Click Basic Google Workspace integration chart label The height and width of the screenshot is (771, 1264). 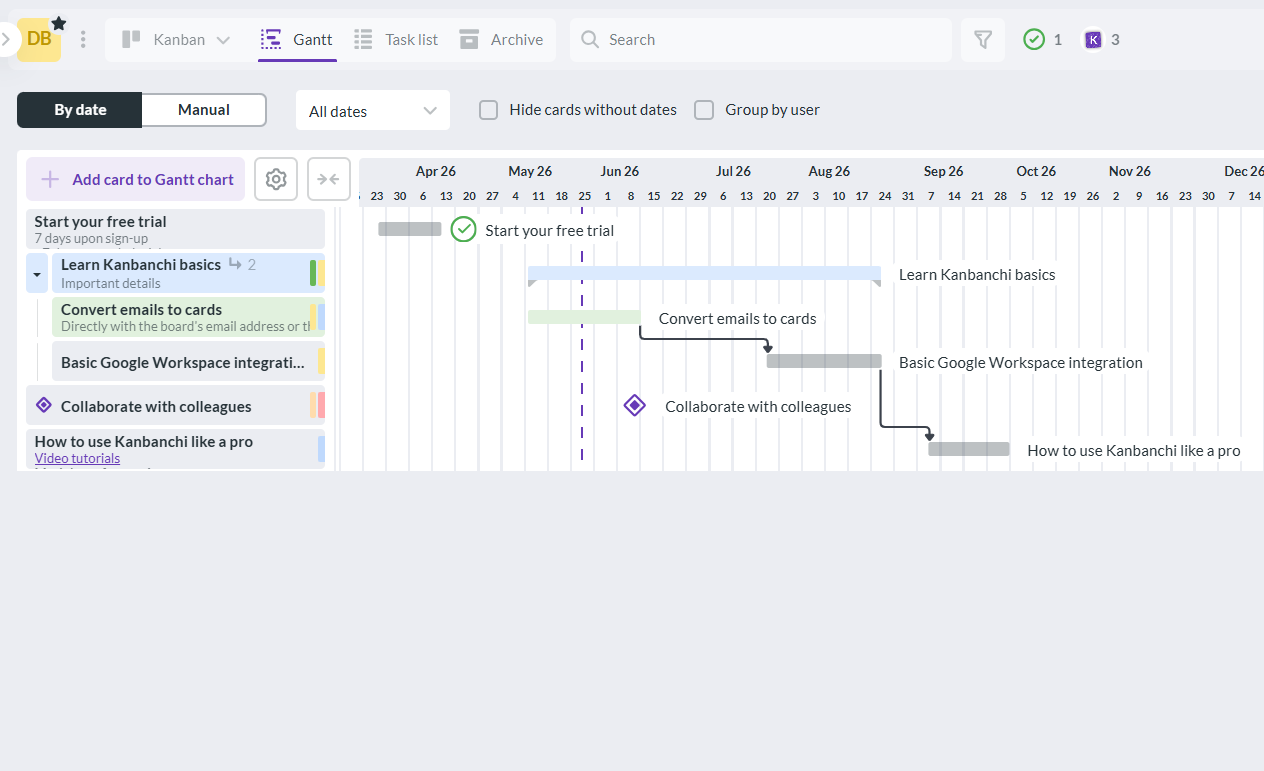[1021, 362]
